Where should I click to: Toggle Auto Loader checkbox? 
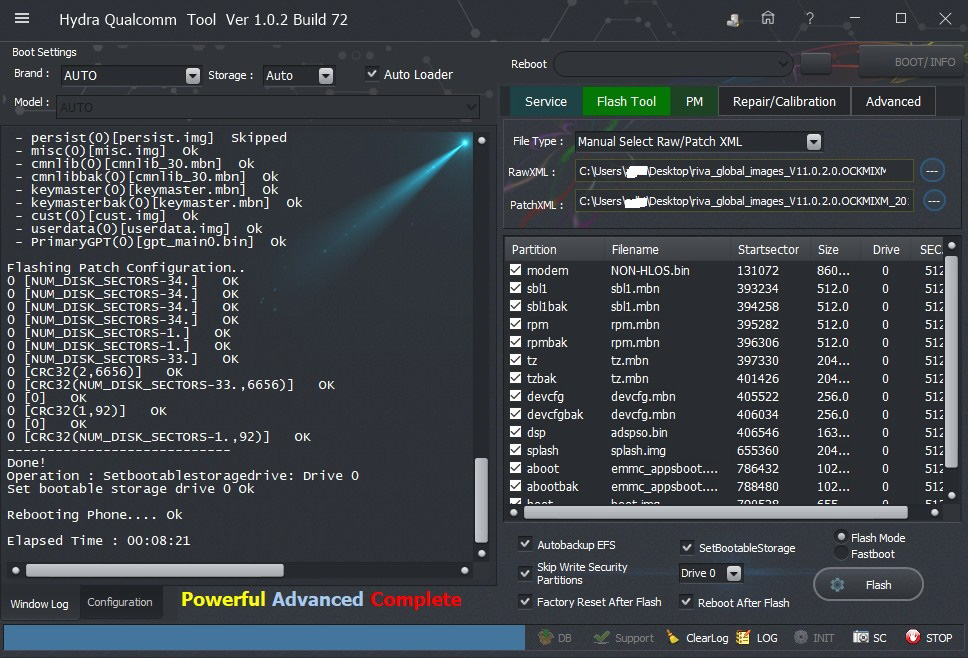click(372, 73)
